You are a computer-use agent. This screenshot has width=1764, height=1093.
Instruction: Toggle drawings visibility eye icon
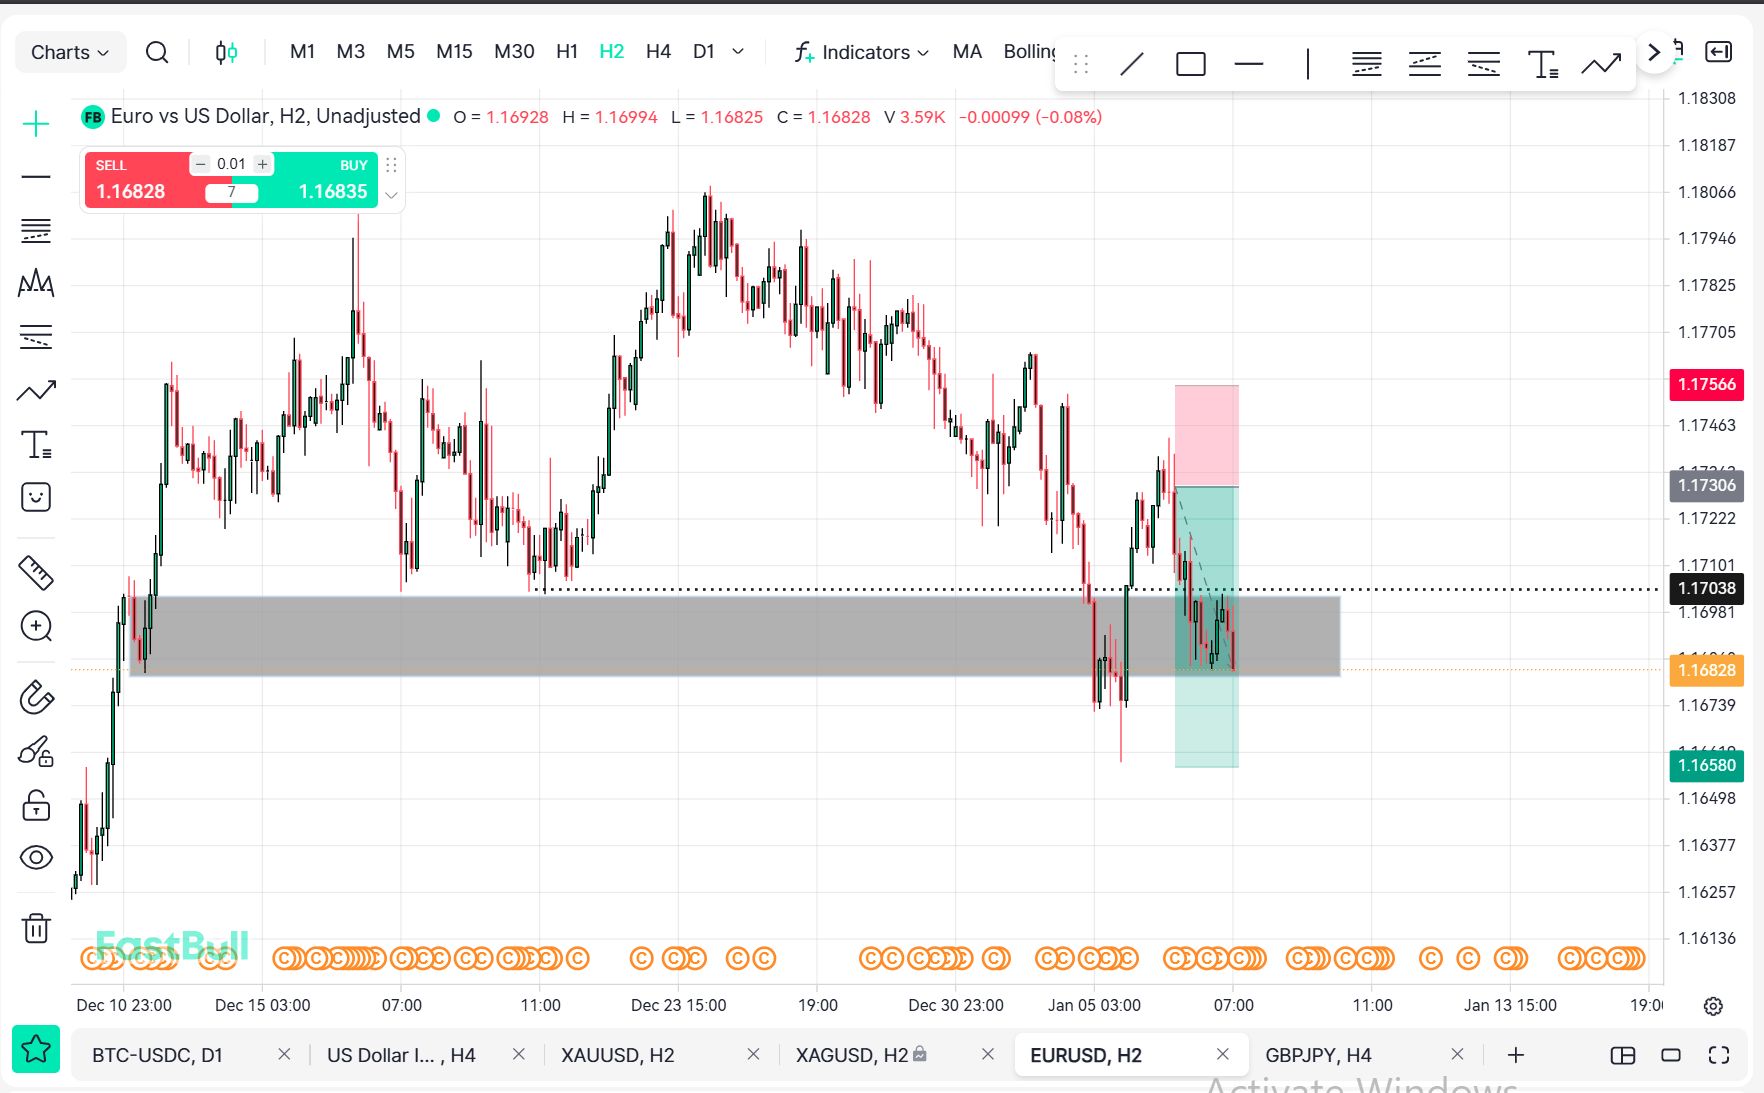(36, 857)
